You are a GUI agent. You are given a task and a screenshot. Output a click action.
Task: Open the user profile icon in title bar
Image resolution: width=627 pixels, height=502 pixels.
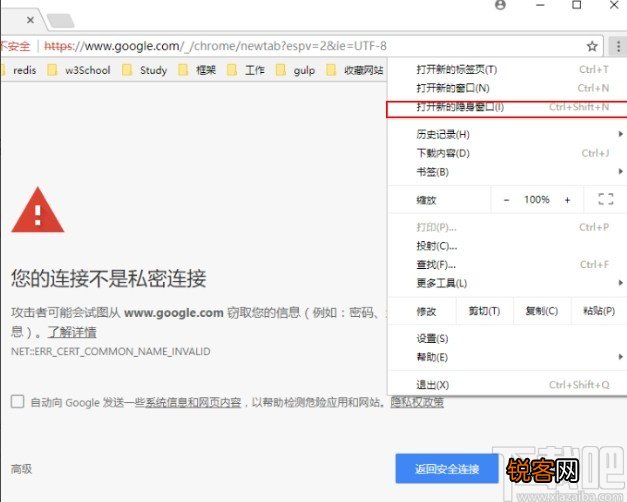500,5
